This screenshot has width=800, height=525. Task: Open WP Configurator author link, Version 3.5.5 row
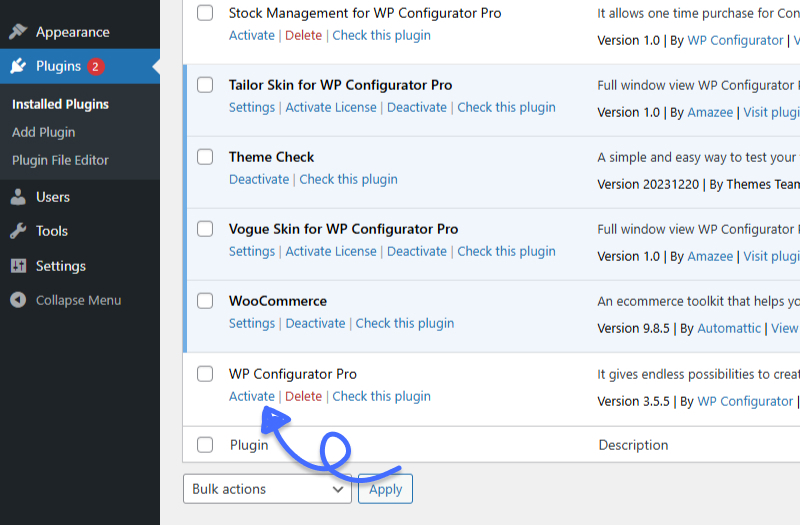745,401
